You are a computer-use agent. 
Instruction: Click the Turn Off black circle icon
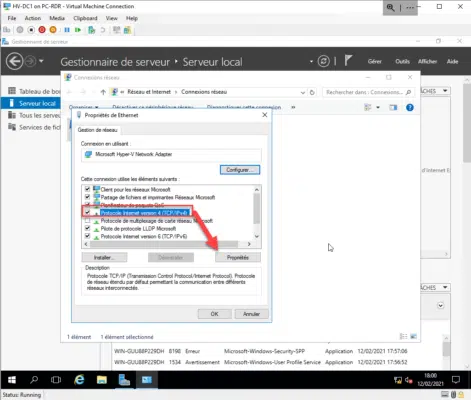click(x=31, y=30)
